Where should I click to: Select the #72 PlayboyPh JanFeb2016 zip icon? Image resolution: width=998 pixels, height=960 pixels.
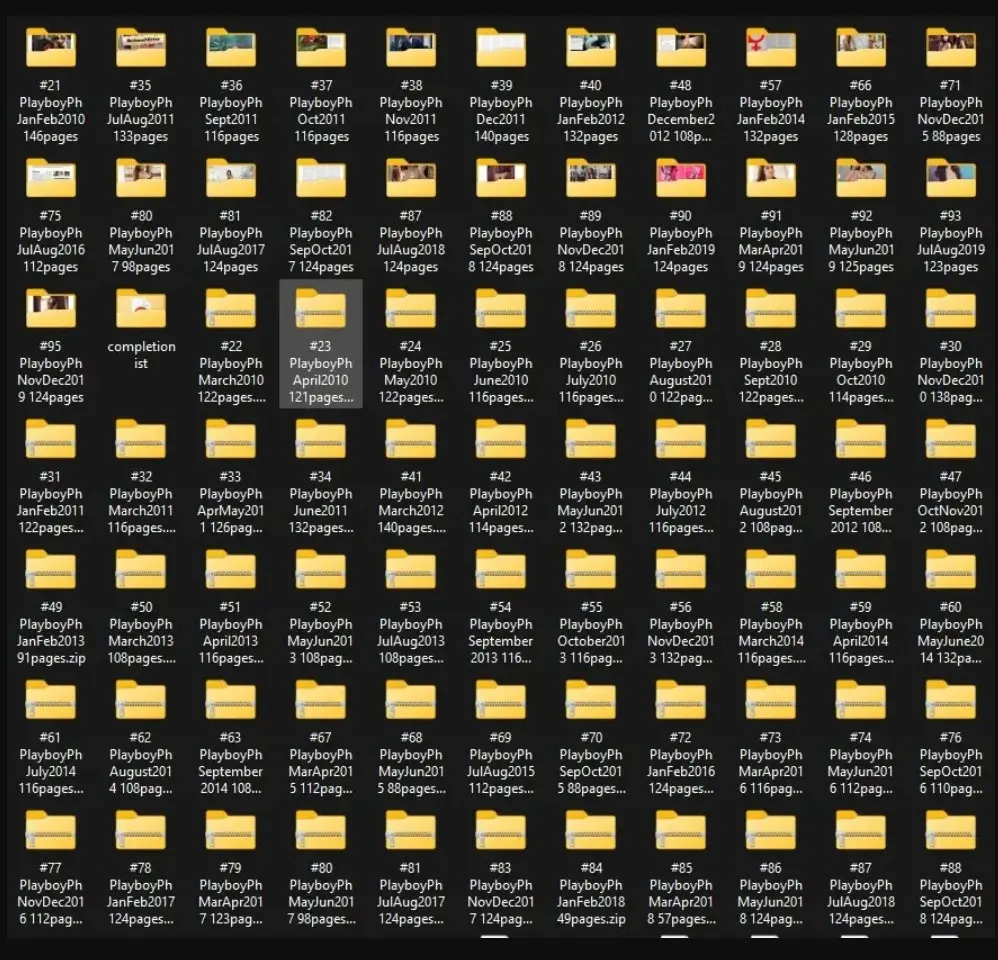pos(681,700)
